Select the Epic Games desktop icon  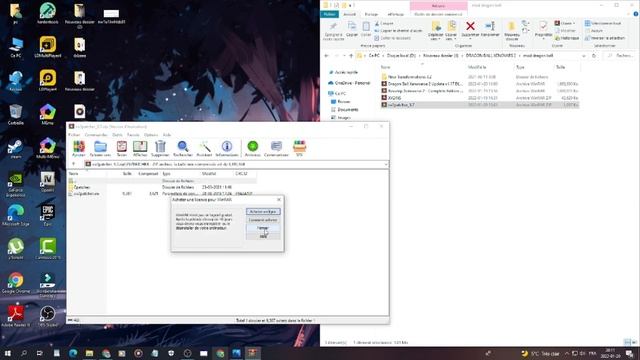[48, 215]
